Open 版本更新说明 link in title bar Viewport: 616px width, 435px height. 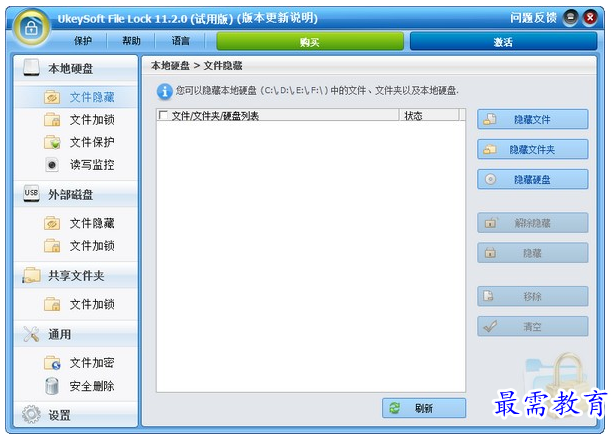coord(277,18)
